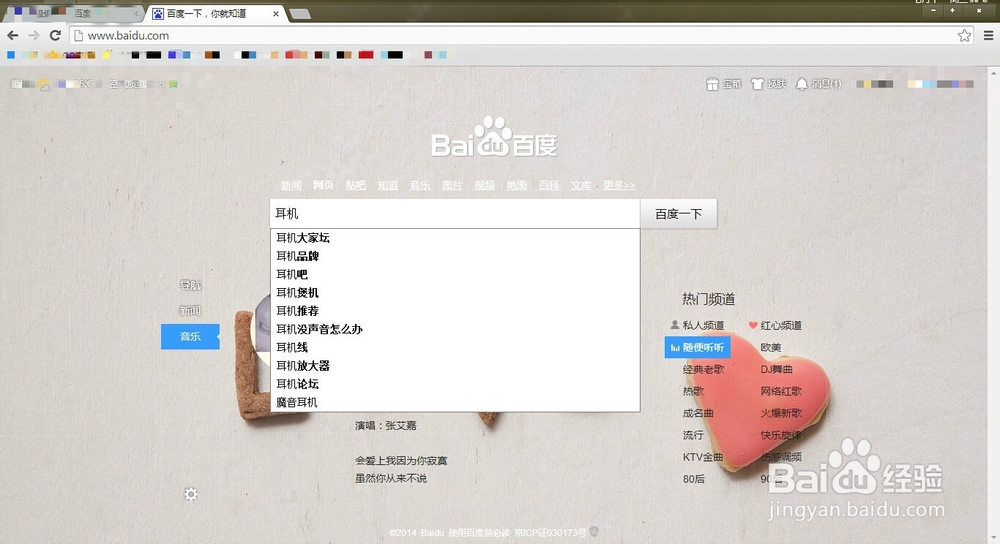This screenshot has width=1000, height=544.
Task: Open the 文库 link
Action: pyautogui.click(x=581, y=185)
